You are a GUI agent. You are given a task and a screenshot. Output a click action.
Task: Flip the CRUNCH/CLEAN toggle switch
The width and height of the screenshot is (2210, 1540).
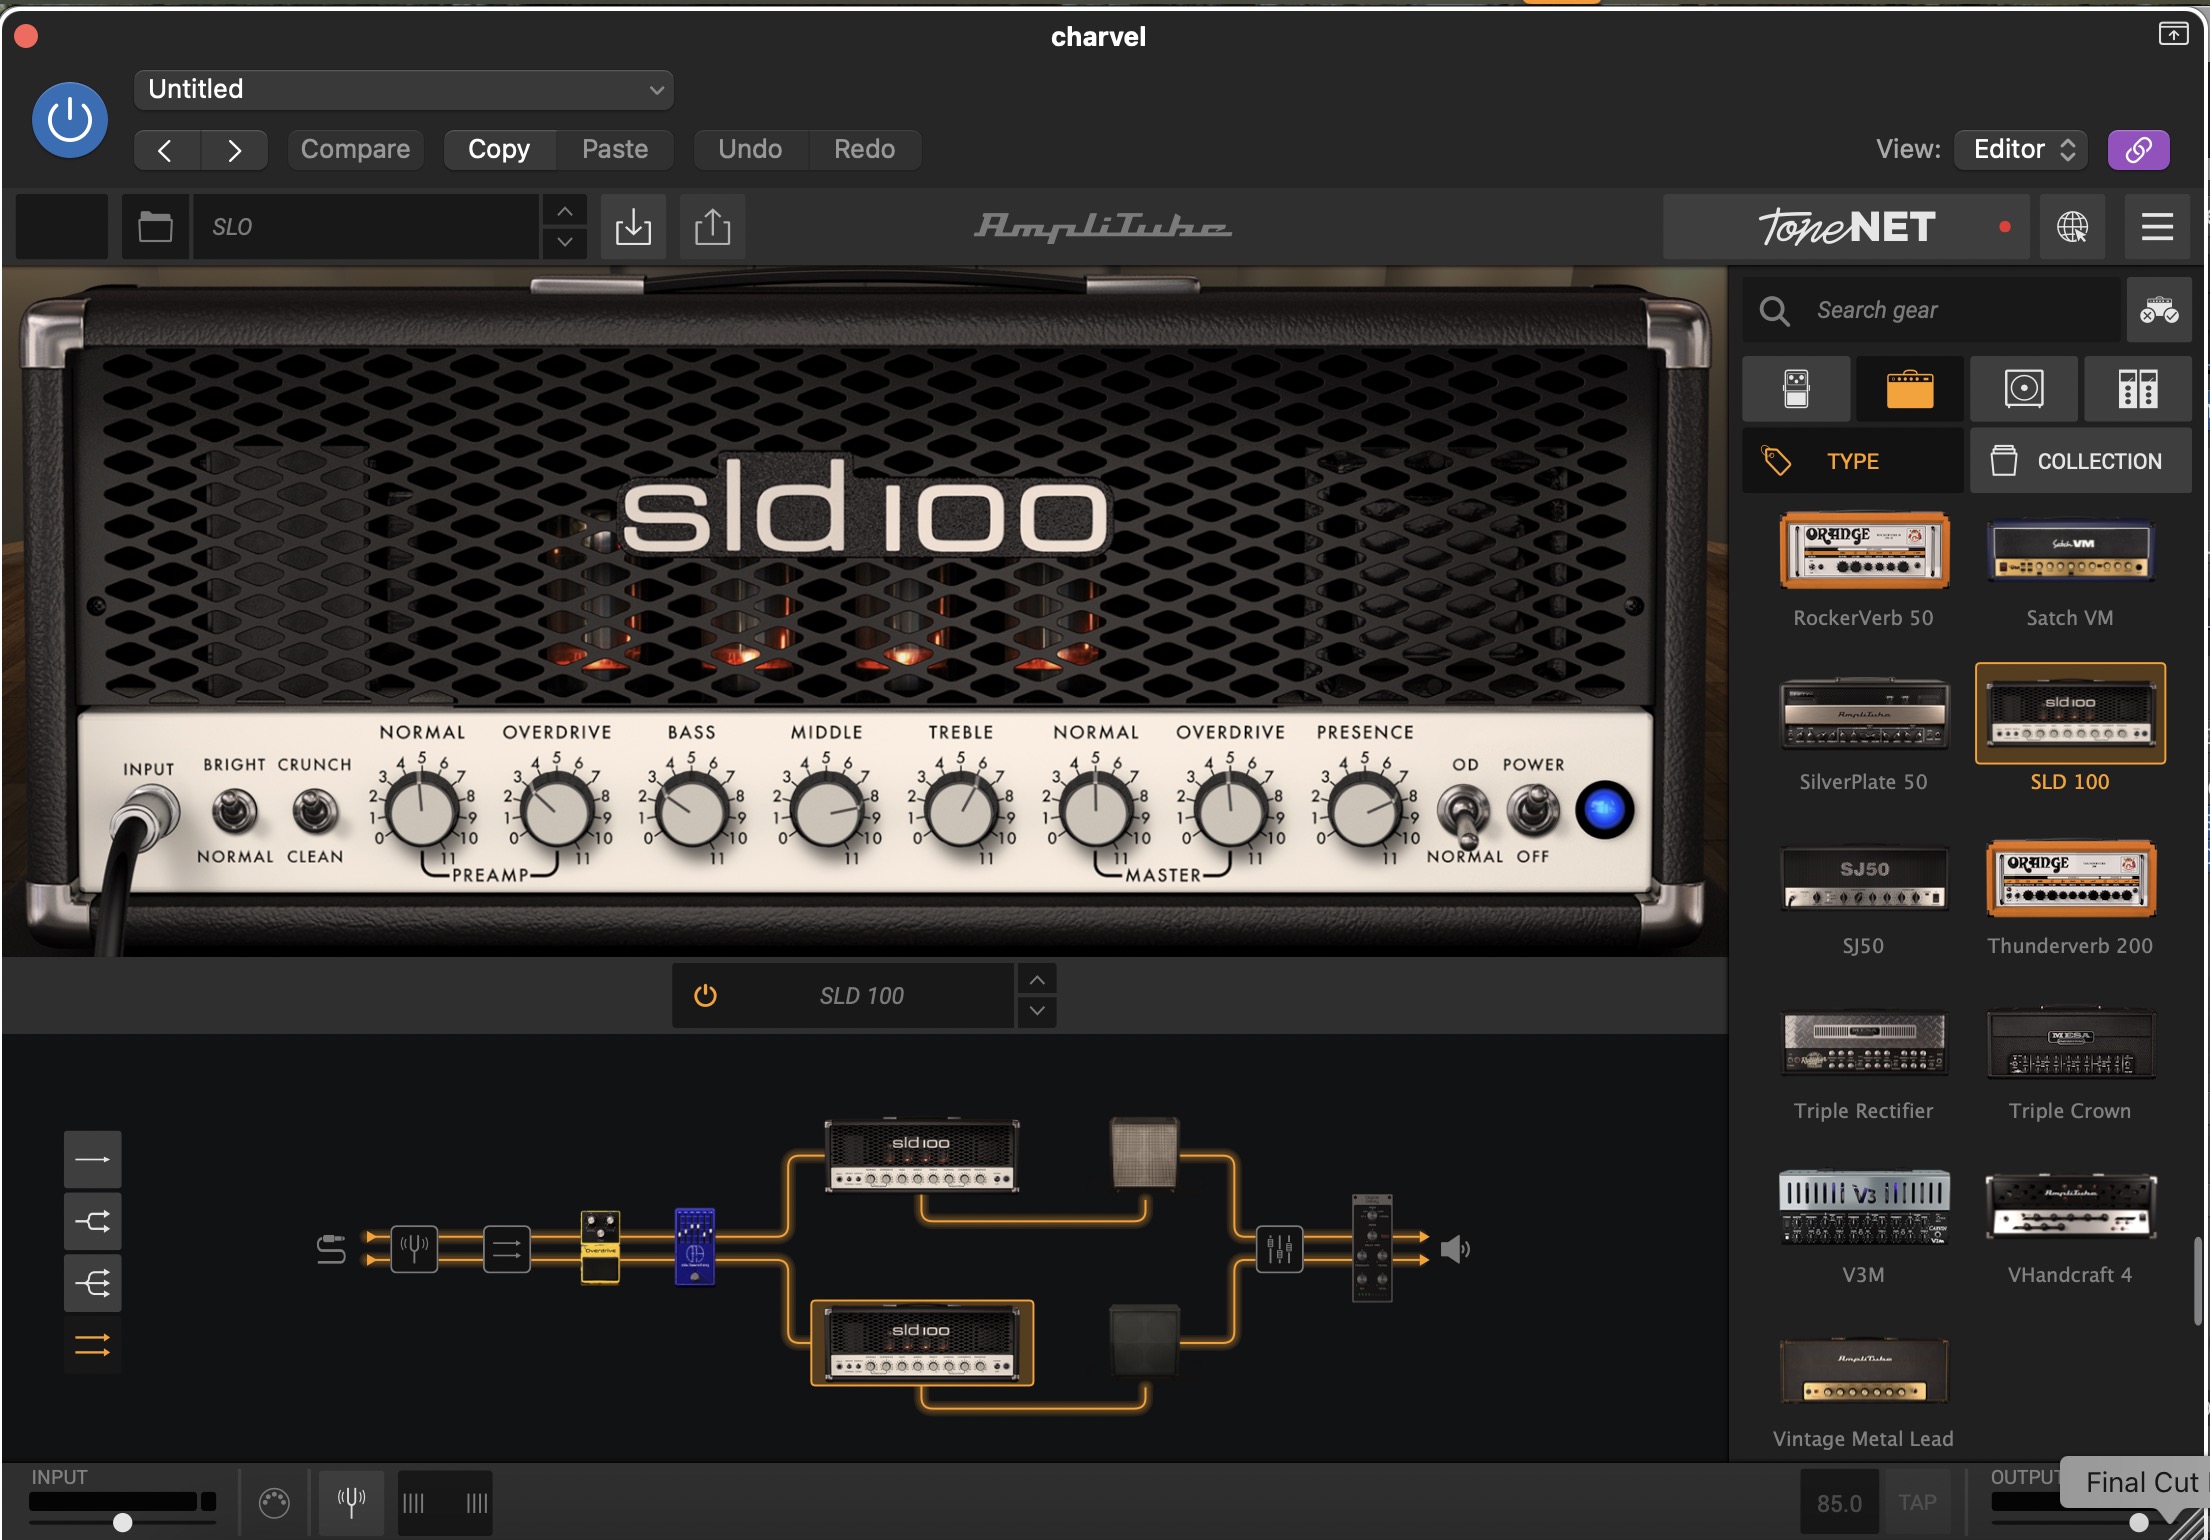[314, 811]
